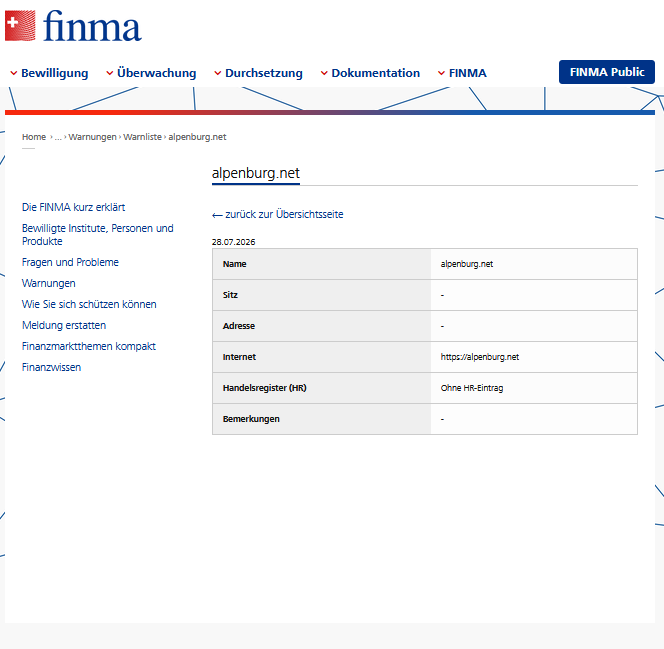Expand the breadcrumb ellipsis
The image size is (664, 649).
coord(58,137)
